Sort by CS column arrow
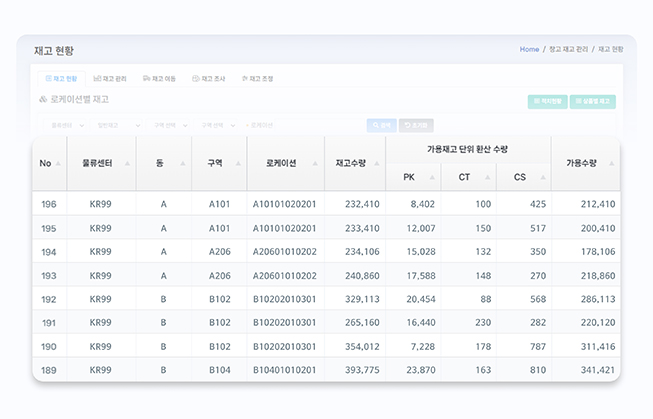 (543, 177)
